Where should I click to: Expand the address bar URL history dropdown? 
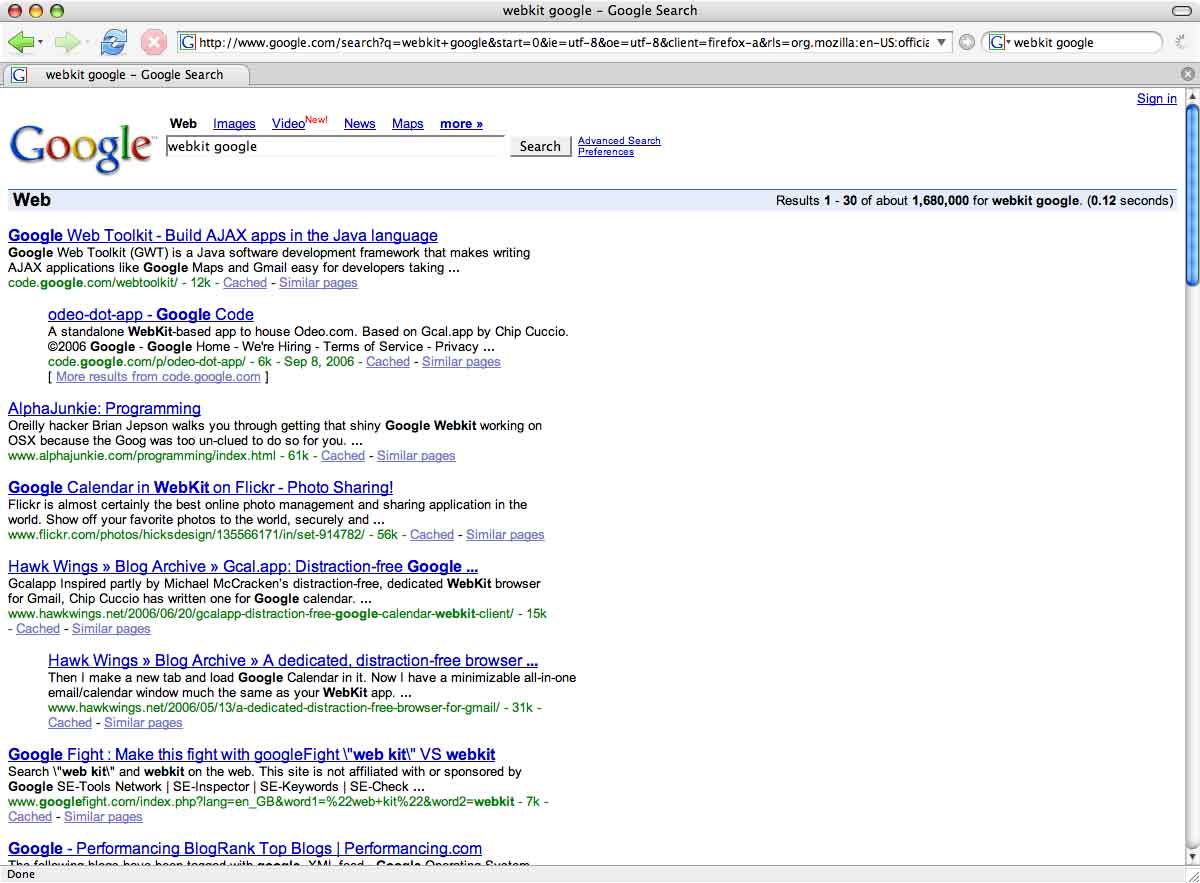tap(942, 42)
